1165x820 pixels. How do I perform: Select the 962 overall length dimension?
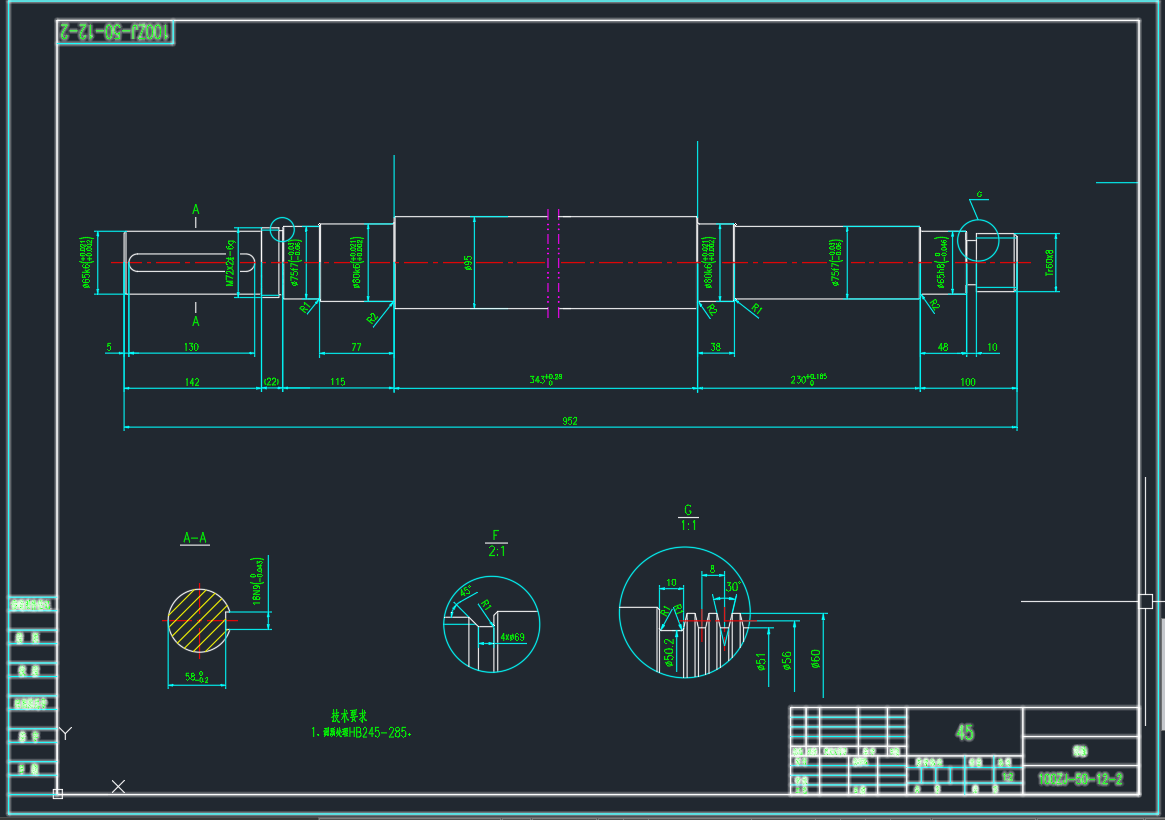[x=570, y=421]
